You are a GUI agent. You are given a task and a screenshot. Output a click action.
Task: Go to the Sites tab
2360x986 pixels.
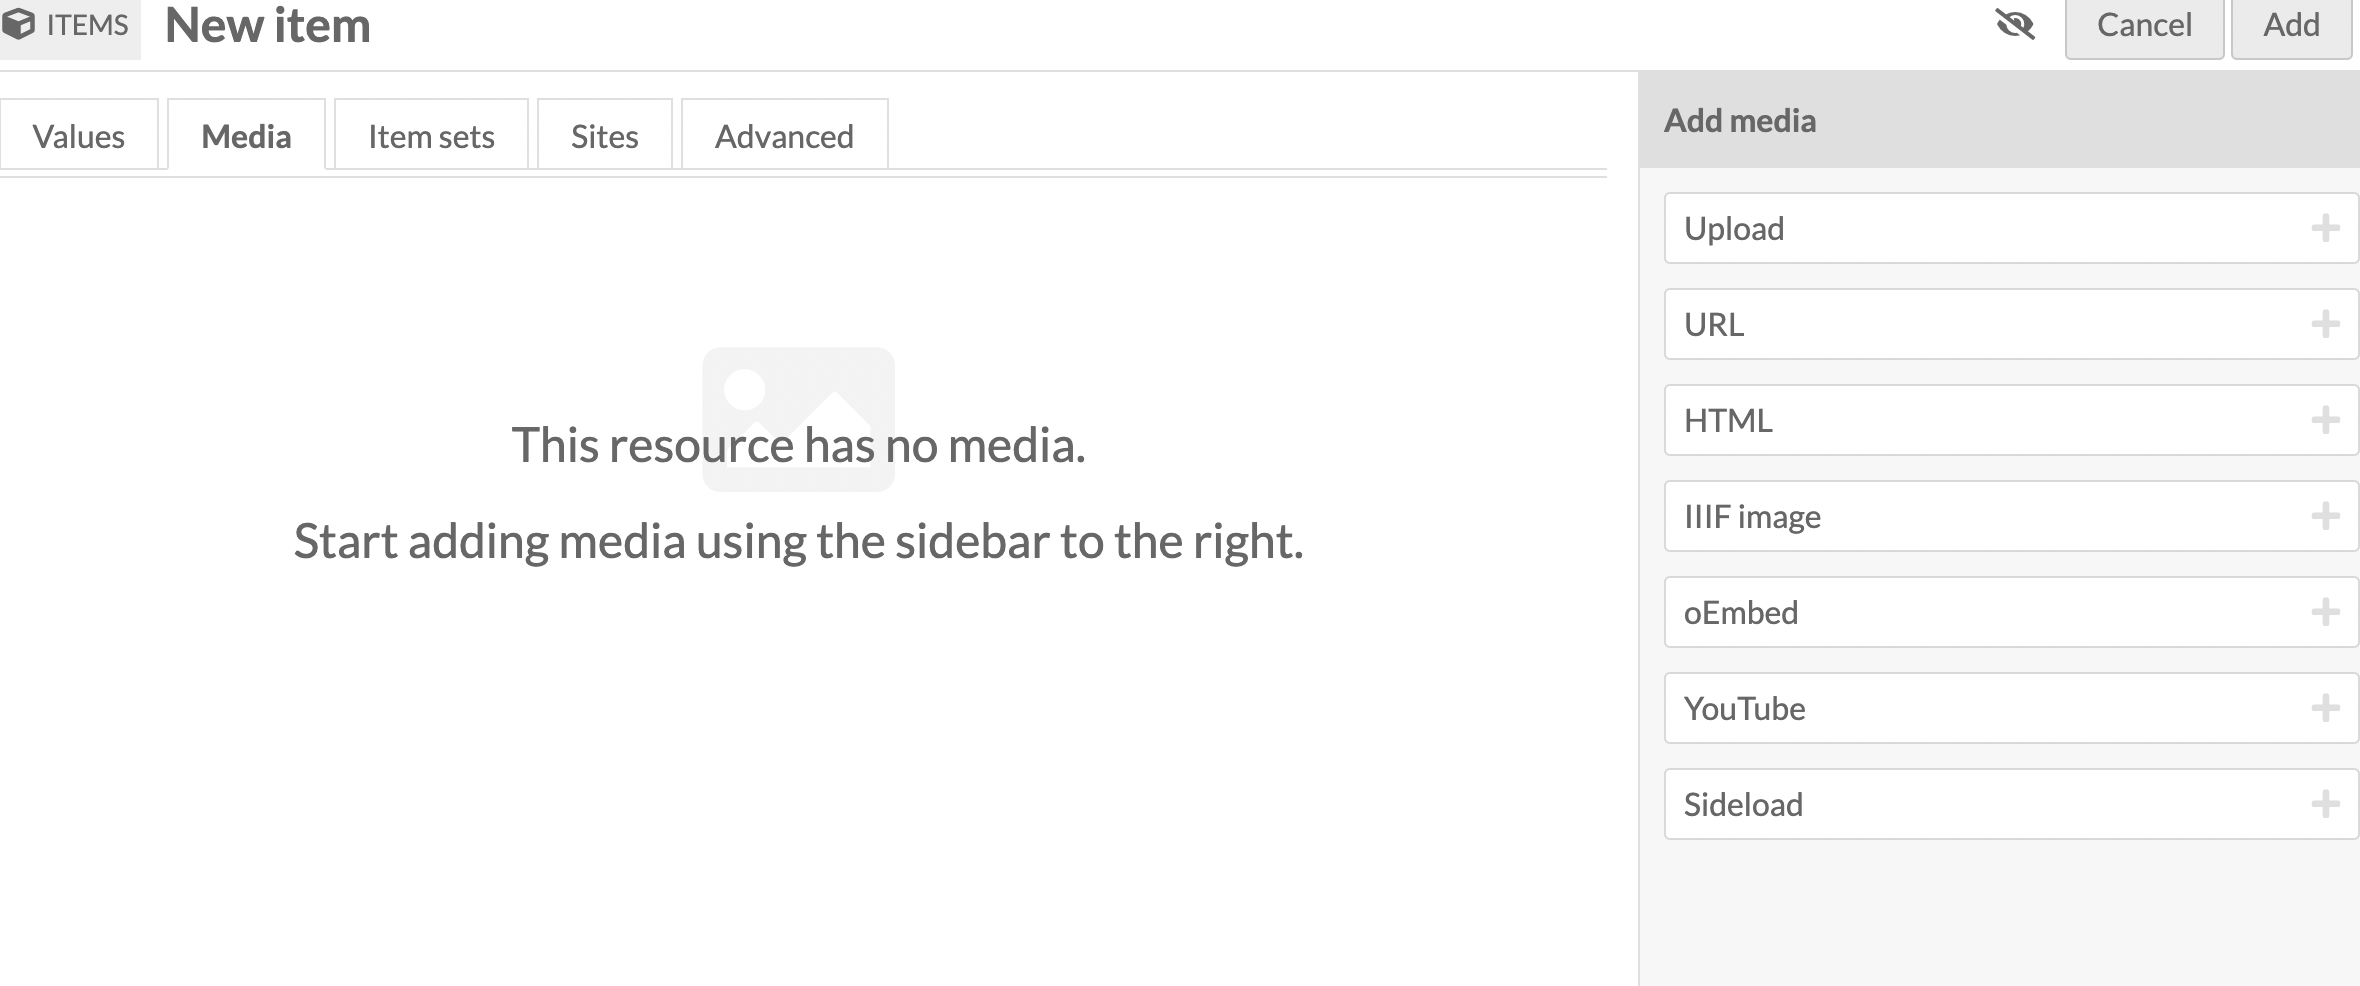point(604,136)
